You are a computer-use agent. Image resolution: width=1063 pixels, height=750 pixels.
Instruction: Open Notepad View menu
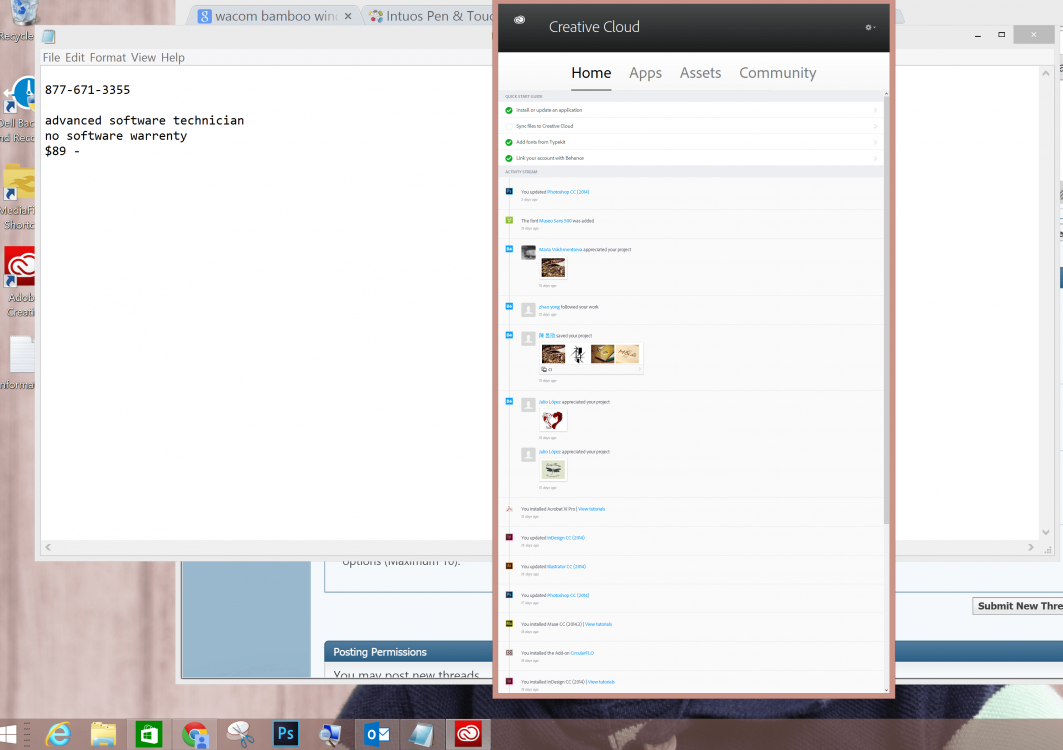(x=143, y=58)
